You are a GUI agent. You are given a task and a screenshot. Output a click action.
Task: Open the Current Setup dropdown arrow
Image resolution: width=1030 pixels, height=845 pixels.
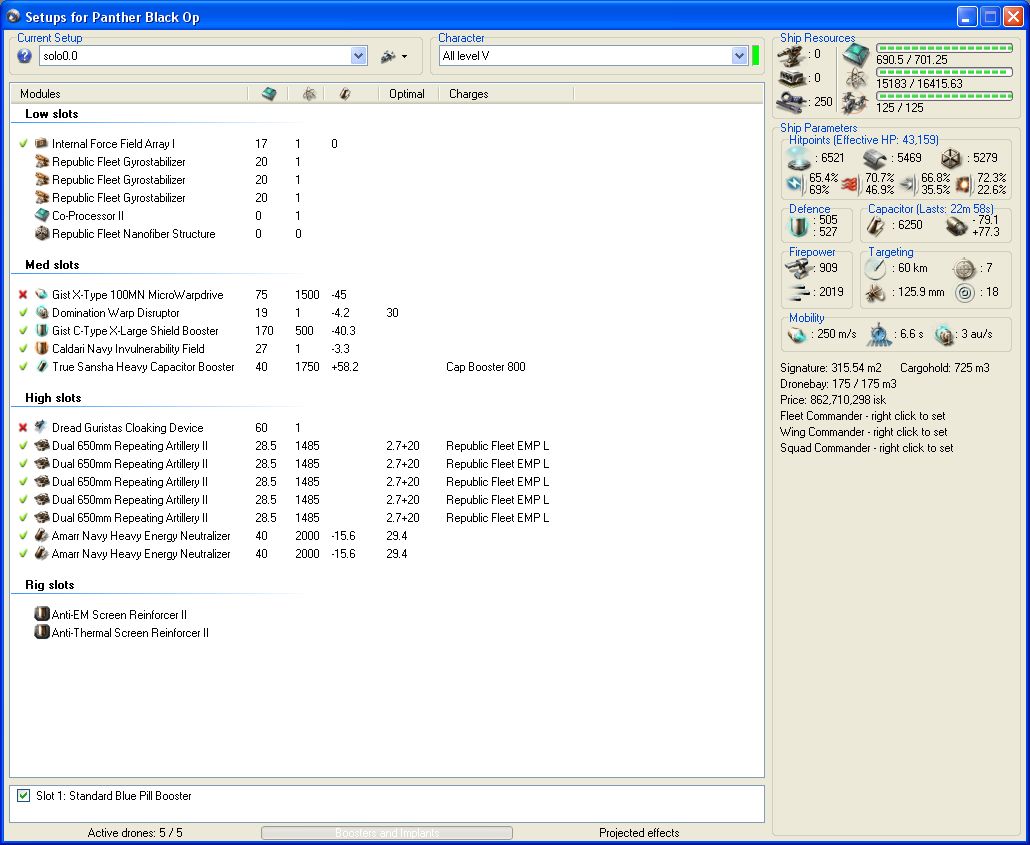[x=358, y=56]
